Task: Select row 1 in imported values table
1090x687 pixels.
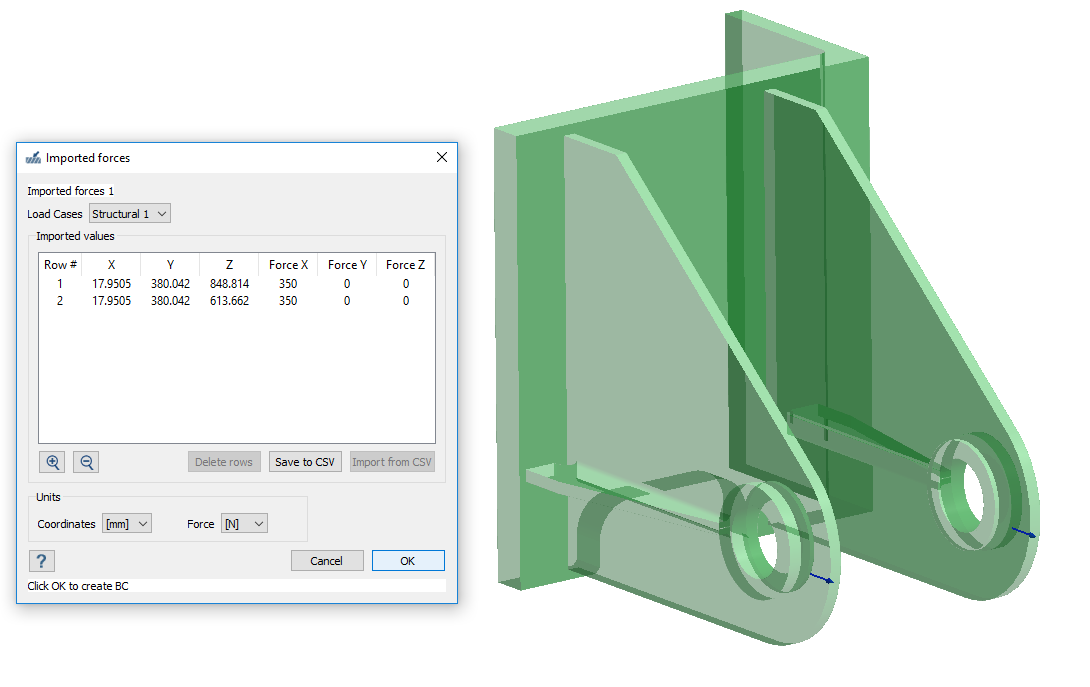Action: [x=60, y=284]
